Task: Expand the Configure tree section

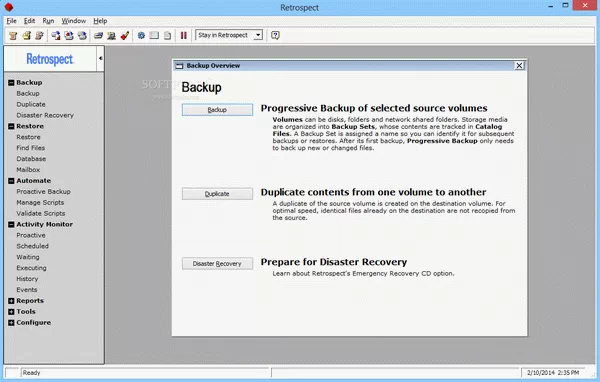Action: coord(11,323)
